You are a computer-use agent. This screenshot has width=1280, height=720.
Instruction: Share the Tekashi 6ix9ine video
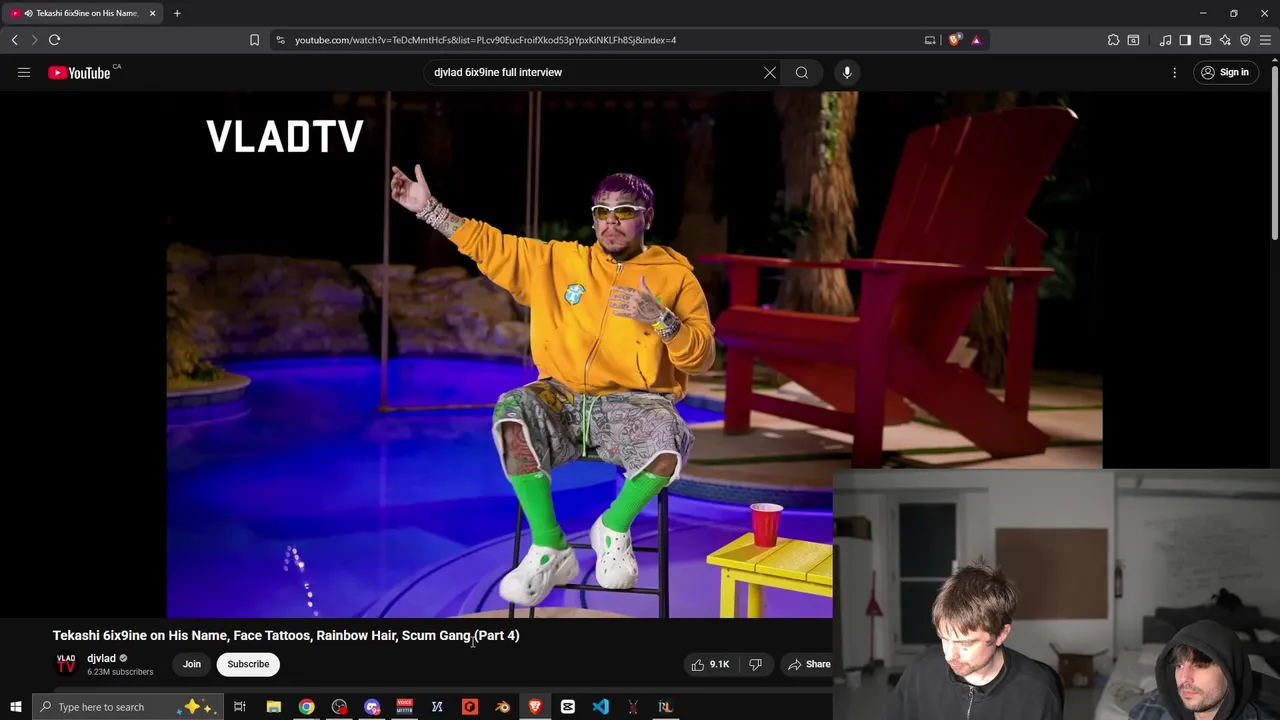point(809,664)
